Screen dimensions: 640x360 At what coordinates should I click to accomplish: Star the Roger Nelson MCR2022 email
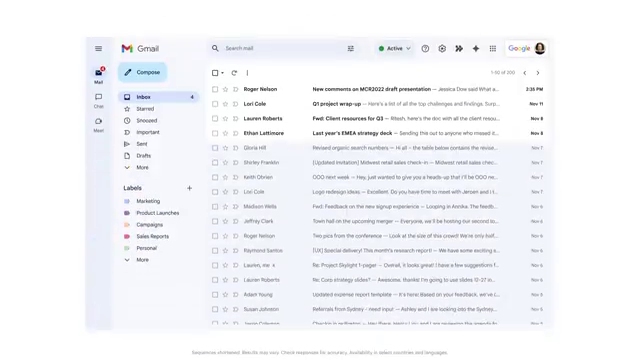tap(225, 89)
